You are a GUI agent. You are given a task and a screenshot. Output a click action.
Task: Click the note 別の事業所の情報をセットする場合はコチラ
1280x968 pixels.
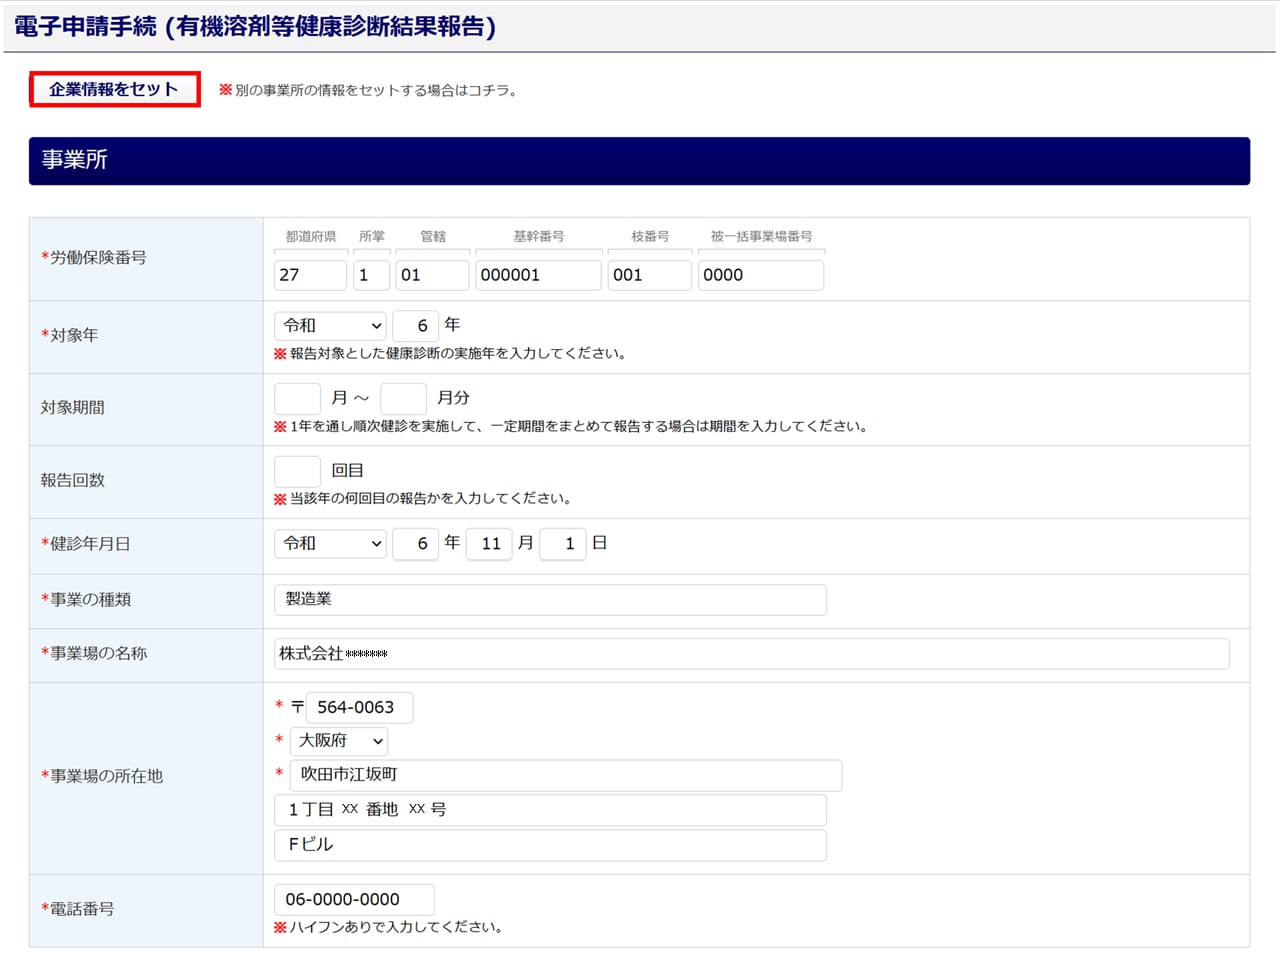point(368,90)
